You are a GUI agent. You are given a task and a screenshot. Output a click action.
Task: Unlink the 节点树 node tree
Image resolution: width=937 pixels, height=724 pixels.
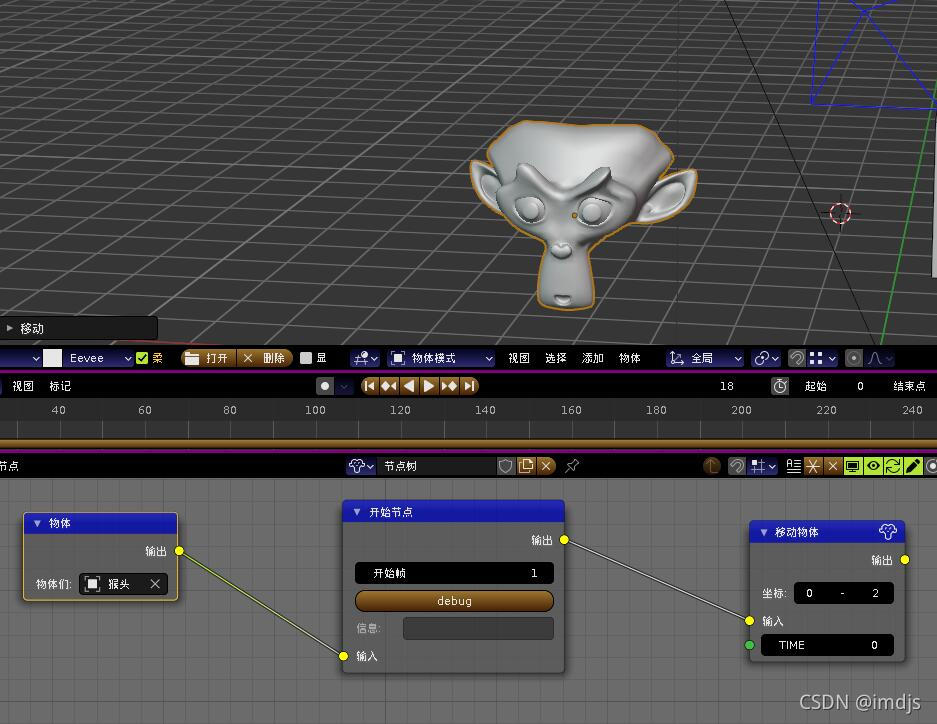pos(546,466)
